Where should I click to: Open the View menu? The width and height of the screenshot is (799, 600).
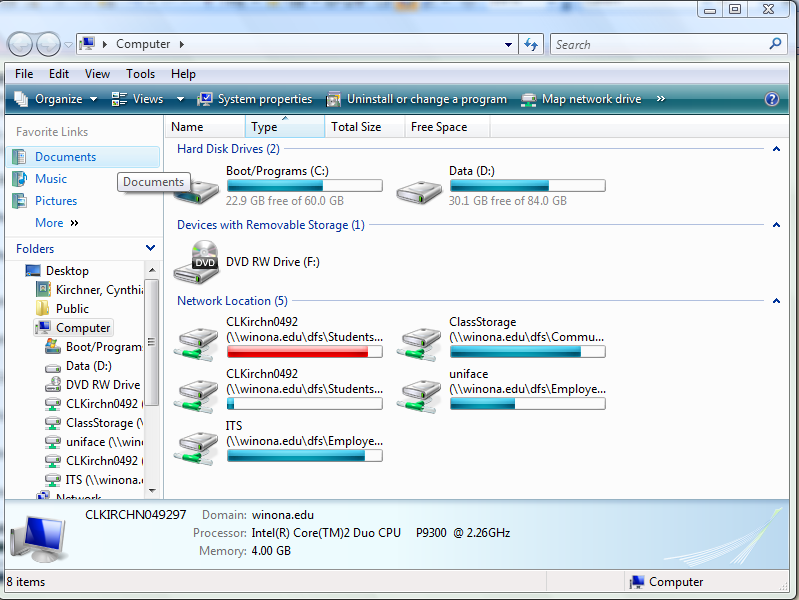(x=97, y=74)
